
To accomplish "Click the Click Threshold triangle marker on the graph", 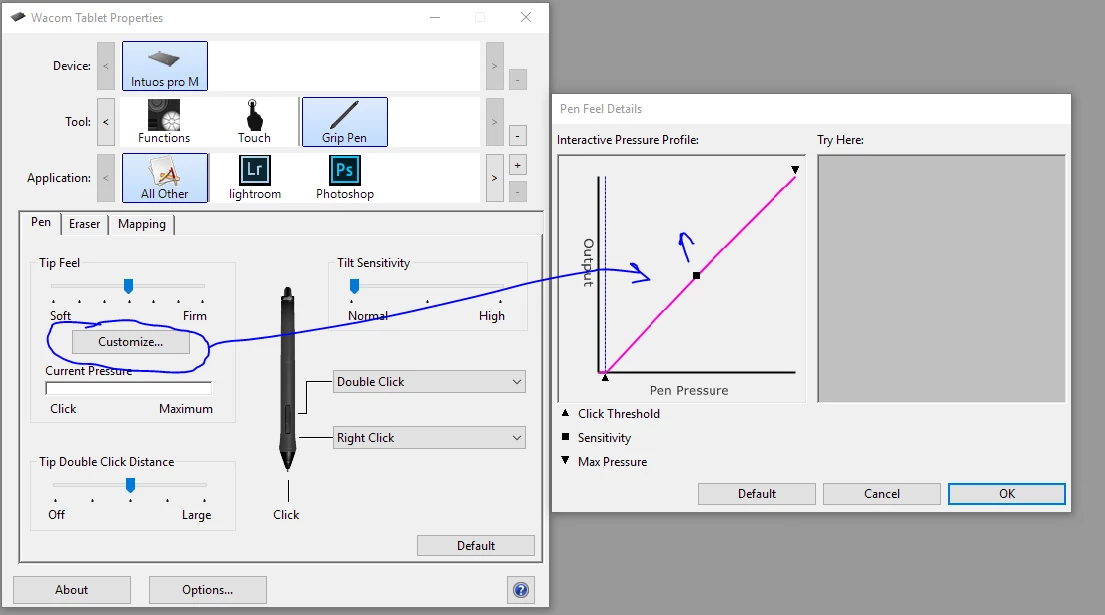I will pos(605,378).
